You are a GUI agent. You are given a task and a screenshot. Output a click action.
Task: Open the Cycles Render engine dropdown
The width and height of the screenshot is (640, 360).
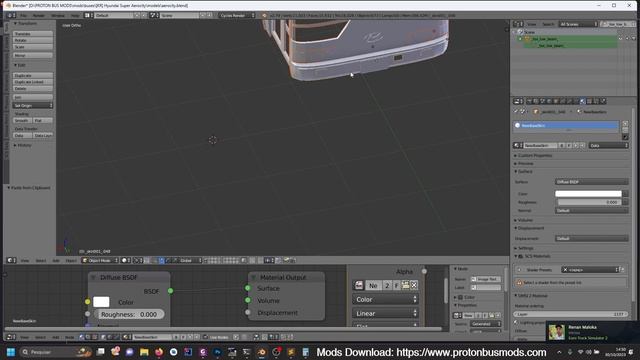[237, 16]
